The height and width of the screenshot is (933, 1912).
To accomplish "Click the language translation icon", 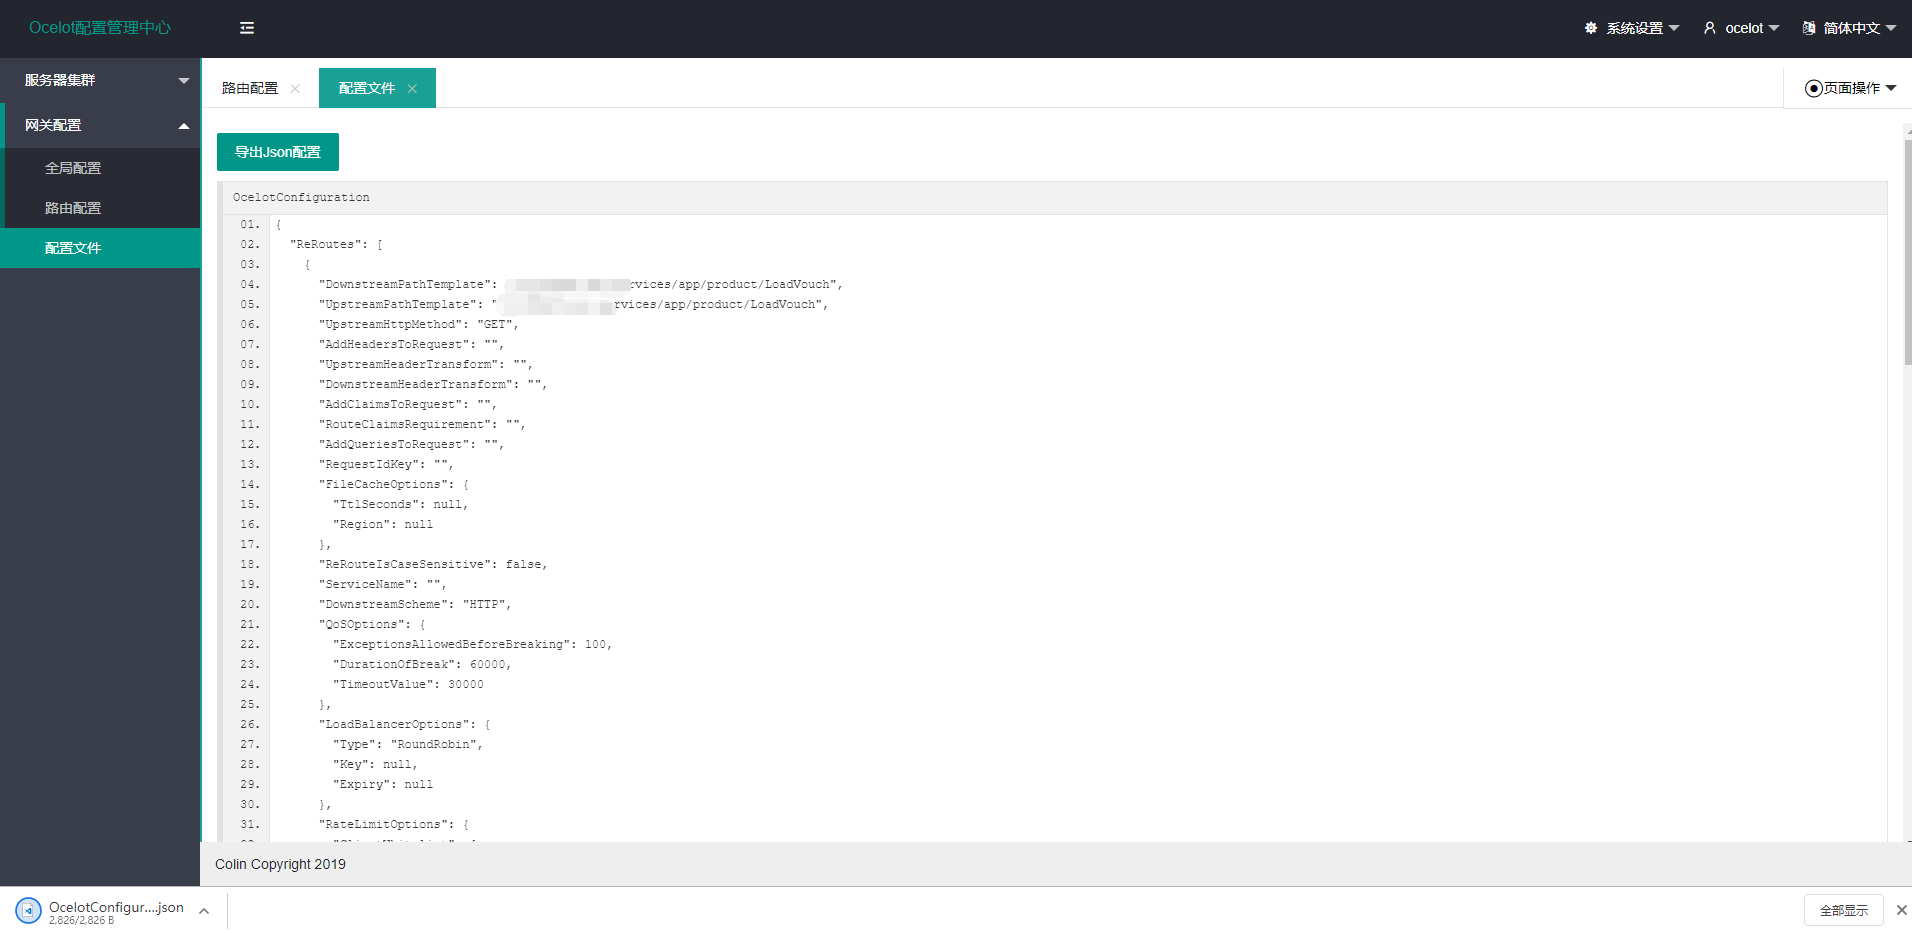I will pos(1809,28).
